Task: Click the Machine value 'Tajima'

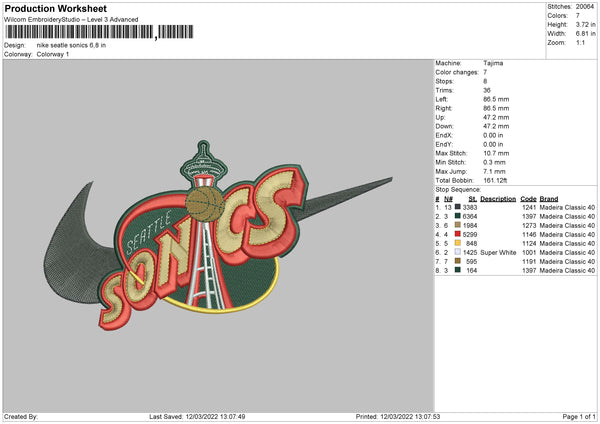Action: (493, 63)
